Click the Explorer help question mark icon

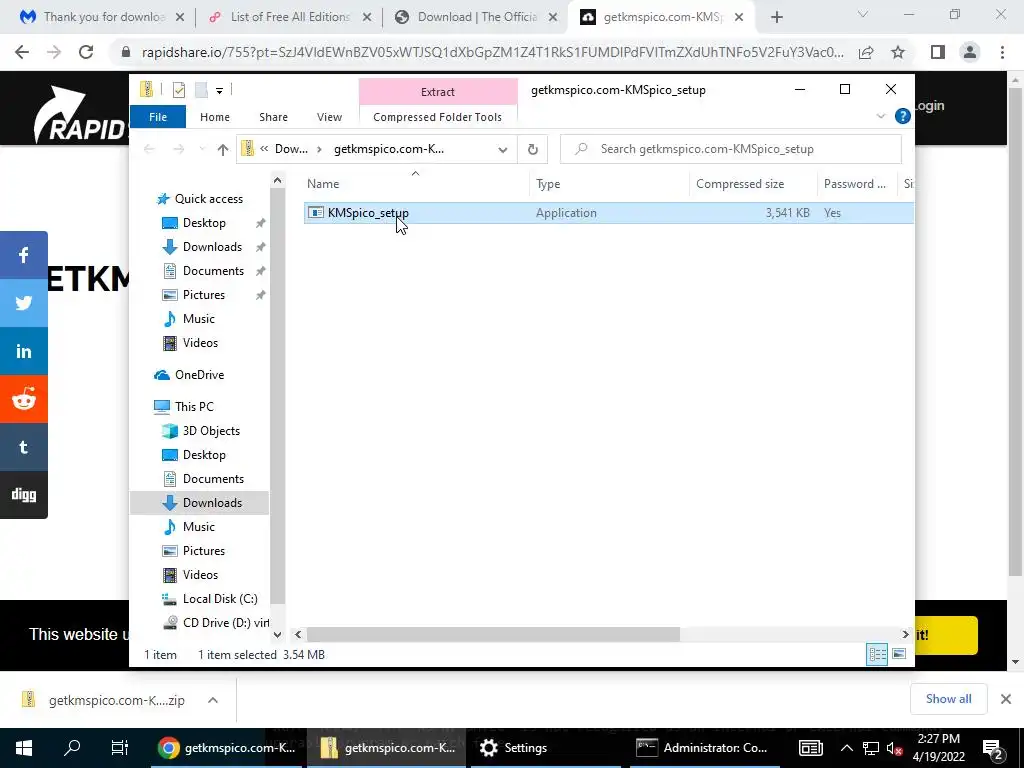903,116
